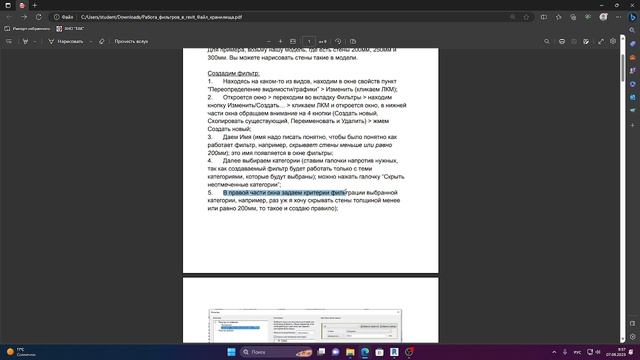Open browser settings and more menu
Screen dimensions: 640x360
click(x=618, y=17)
